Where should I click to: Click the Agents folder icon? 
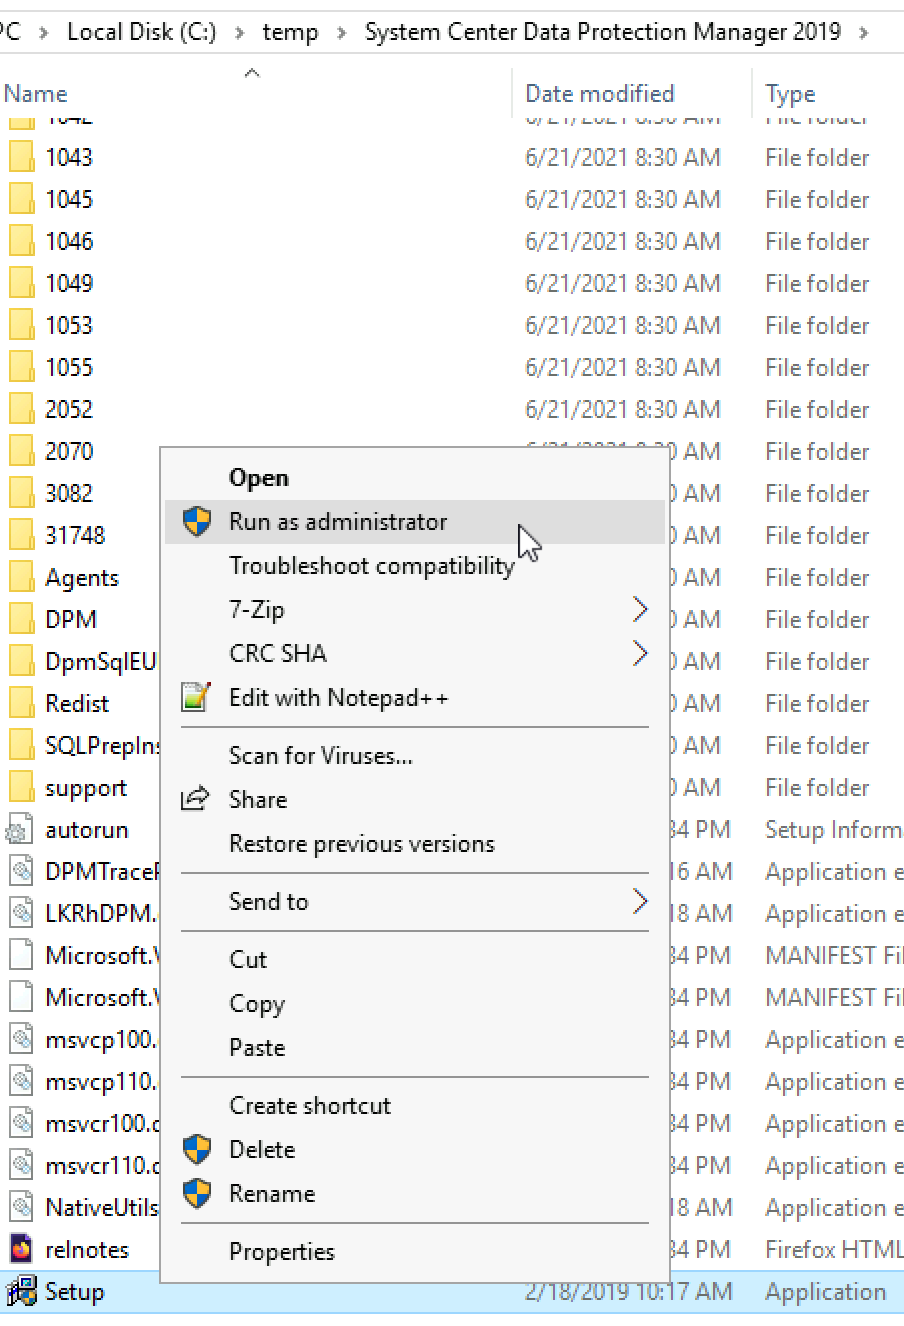21,578
